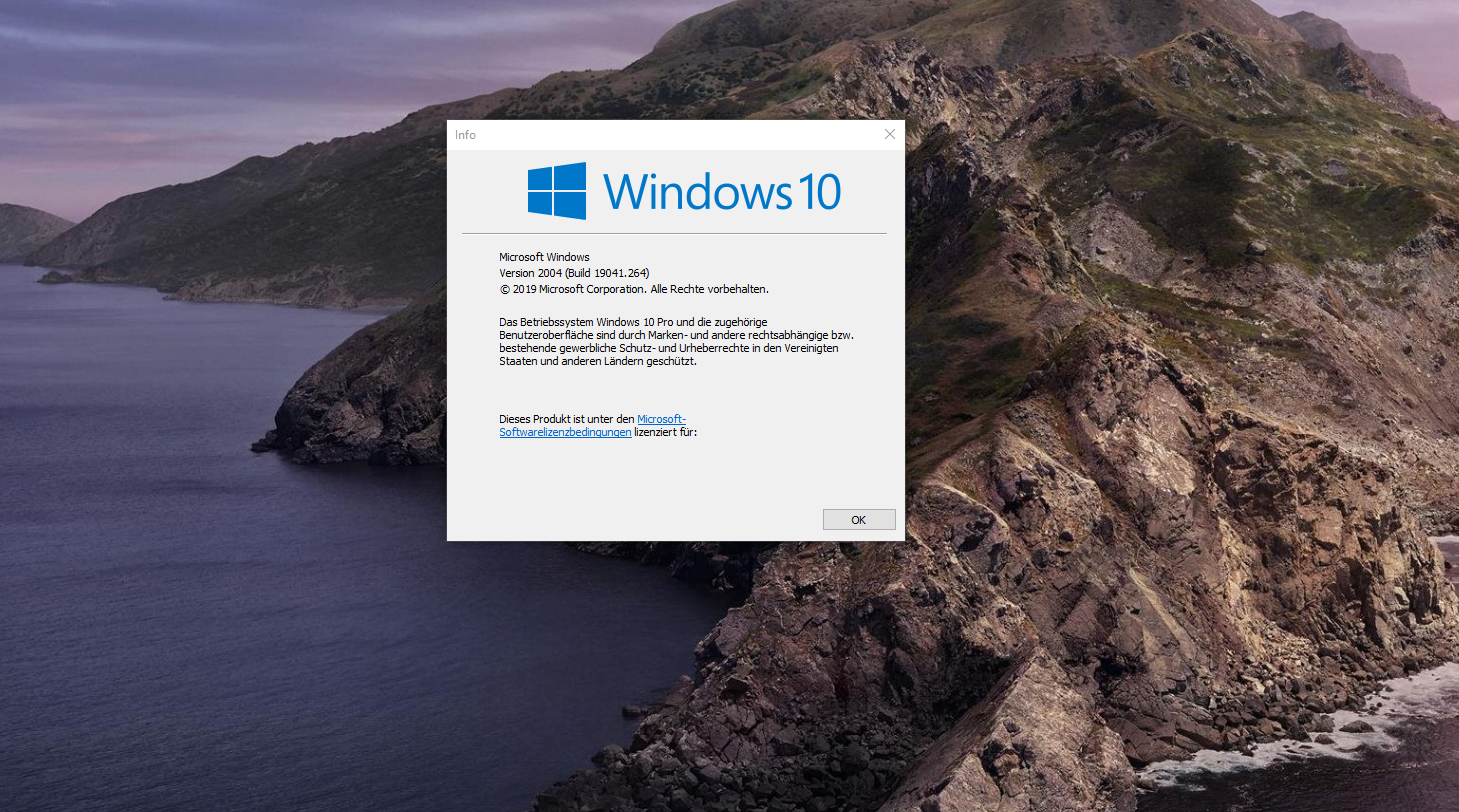Image resolution: width=1459 pixels, height=812 pixels.
Task: Click the paragraph starting 'Das Betriebssystem Windows 10 Pro'
Action: pos(677,341)
